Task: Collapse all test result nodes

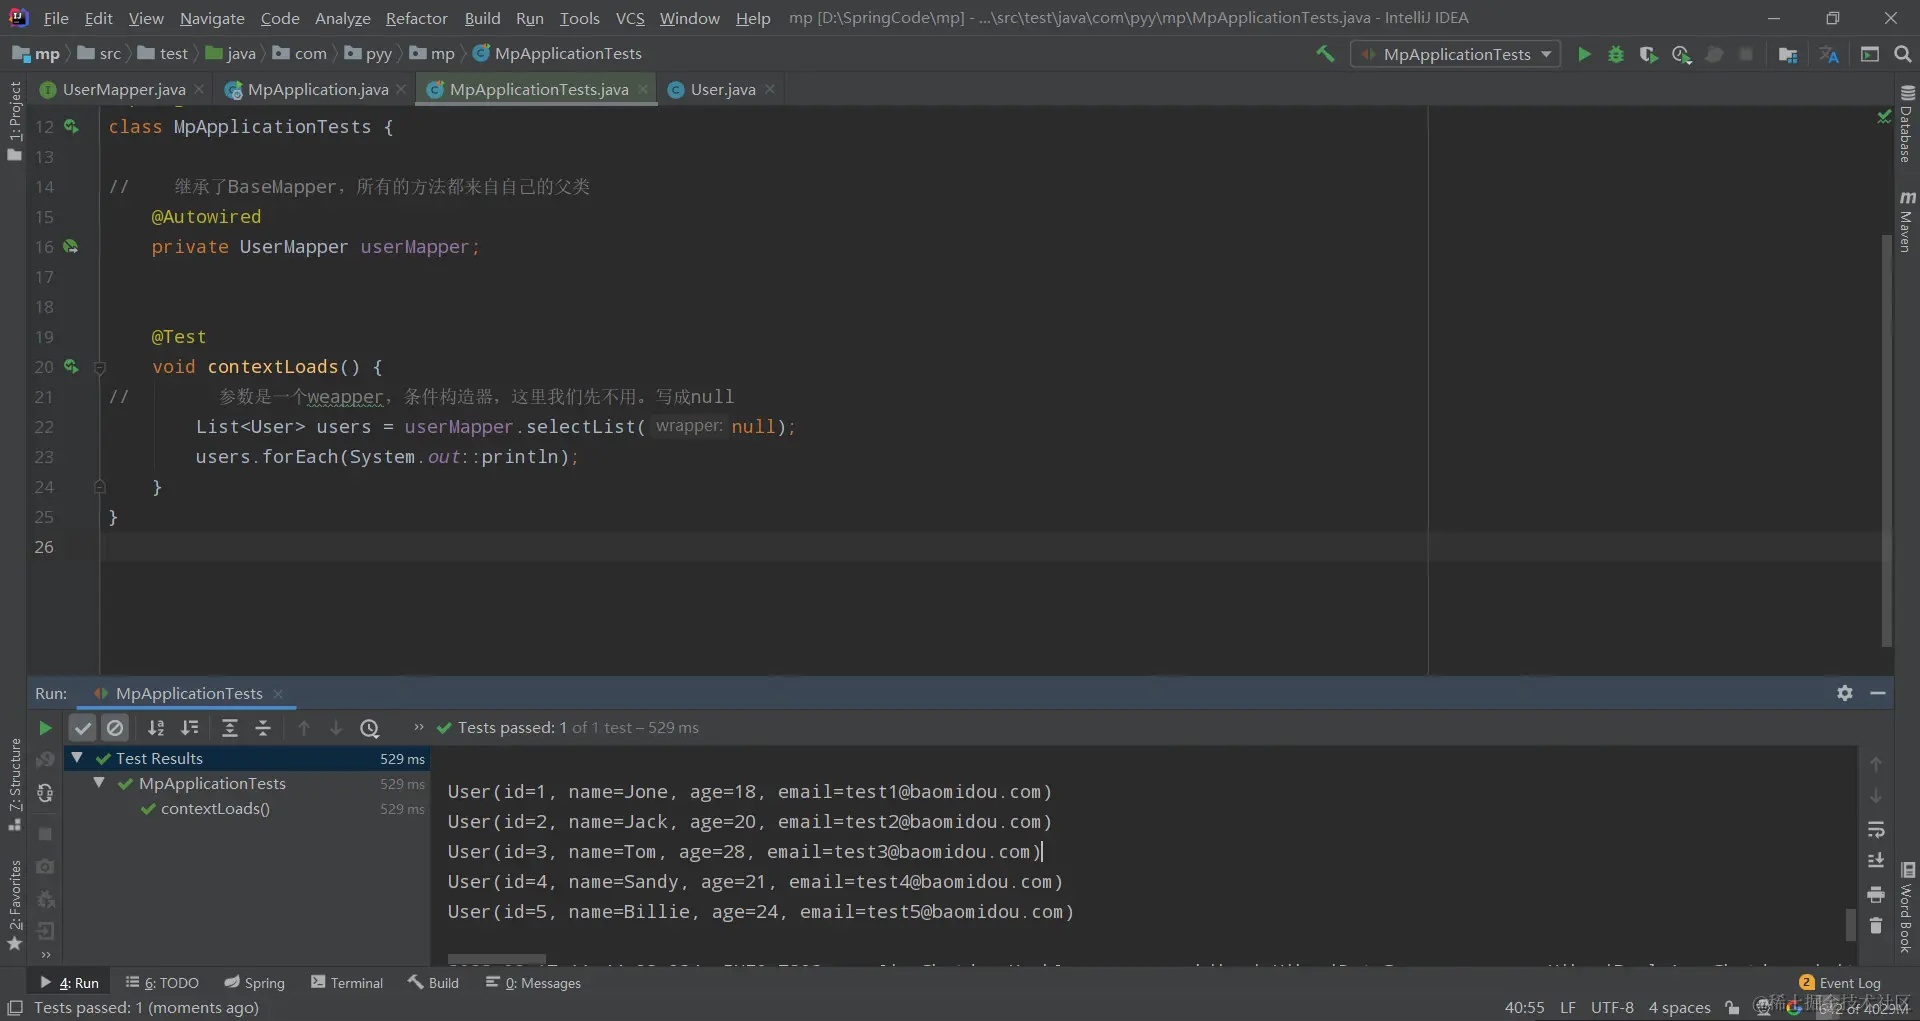Action: click(x=263, y=728)
